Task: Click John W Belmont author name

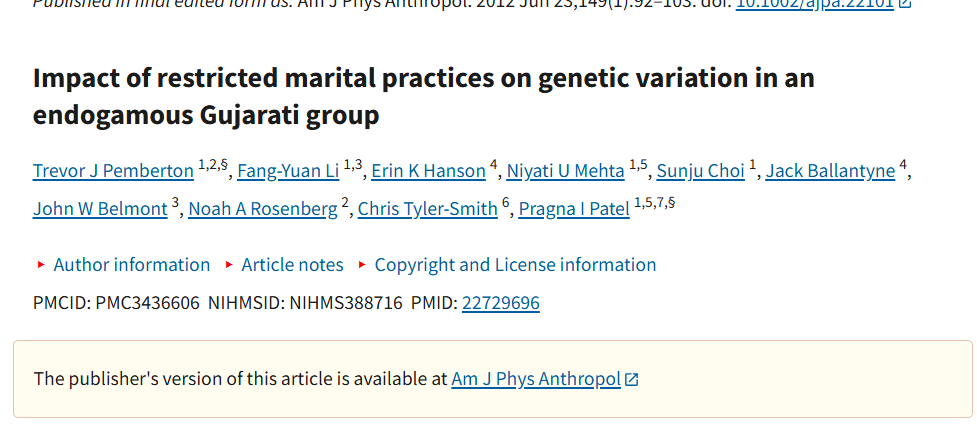Action: 99,209
